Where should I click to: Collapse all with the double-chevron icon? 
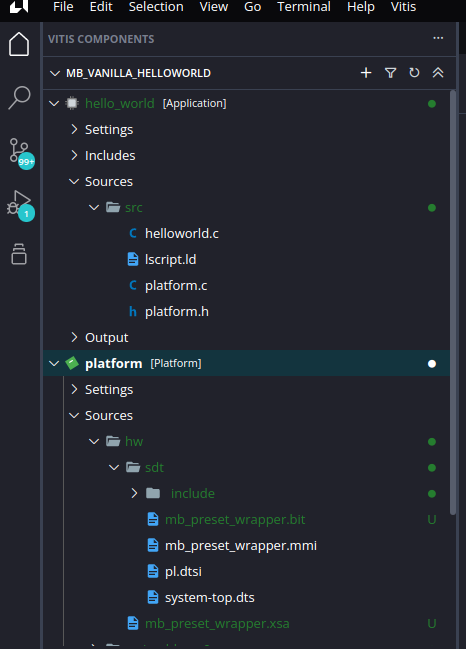click(438, 73)
